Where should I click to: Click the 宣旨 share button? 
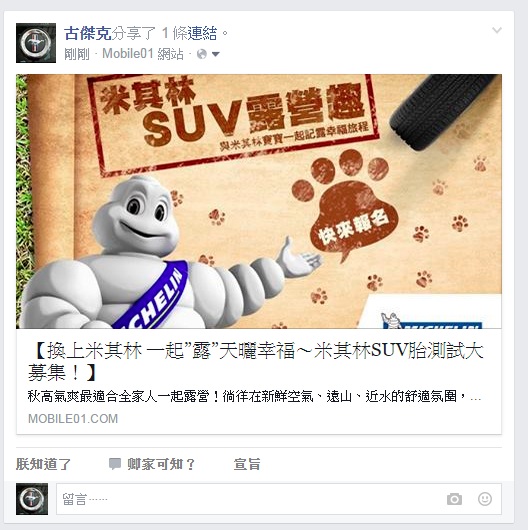247,464
